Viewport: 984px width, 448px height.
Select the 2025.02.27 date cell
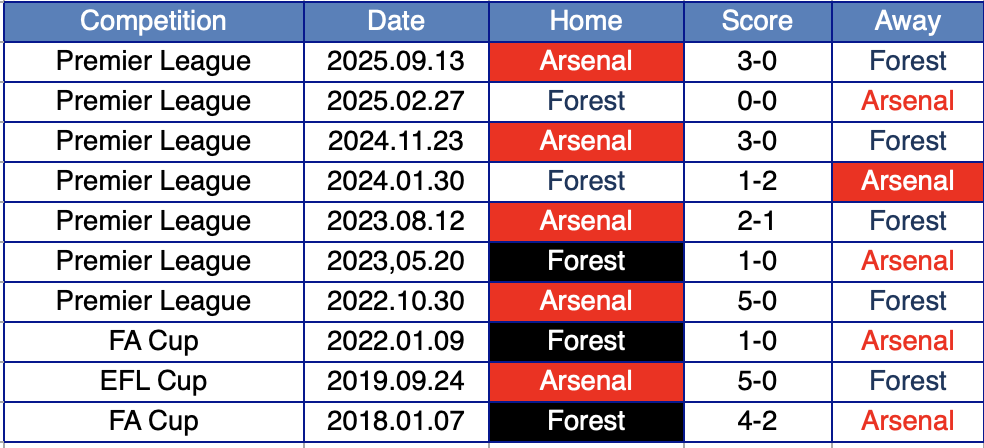(396, 101)
